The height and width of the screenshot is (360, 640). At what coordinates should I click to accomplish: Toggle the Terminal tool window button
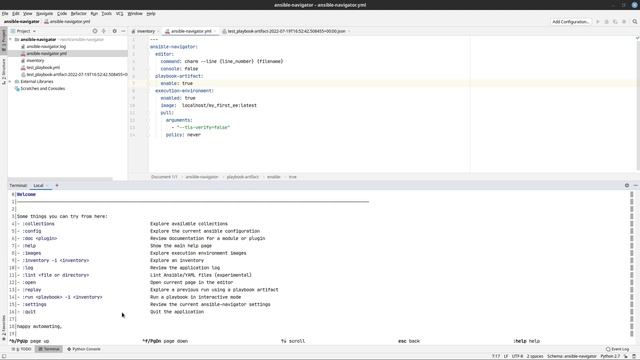click(x=49, y=349)
